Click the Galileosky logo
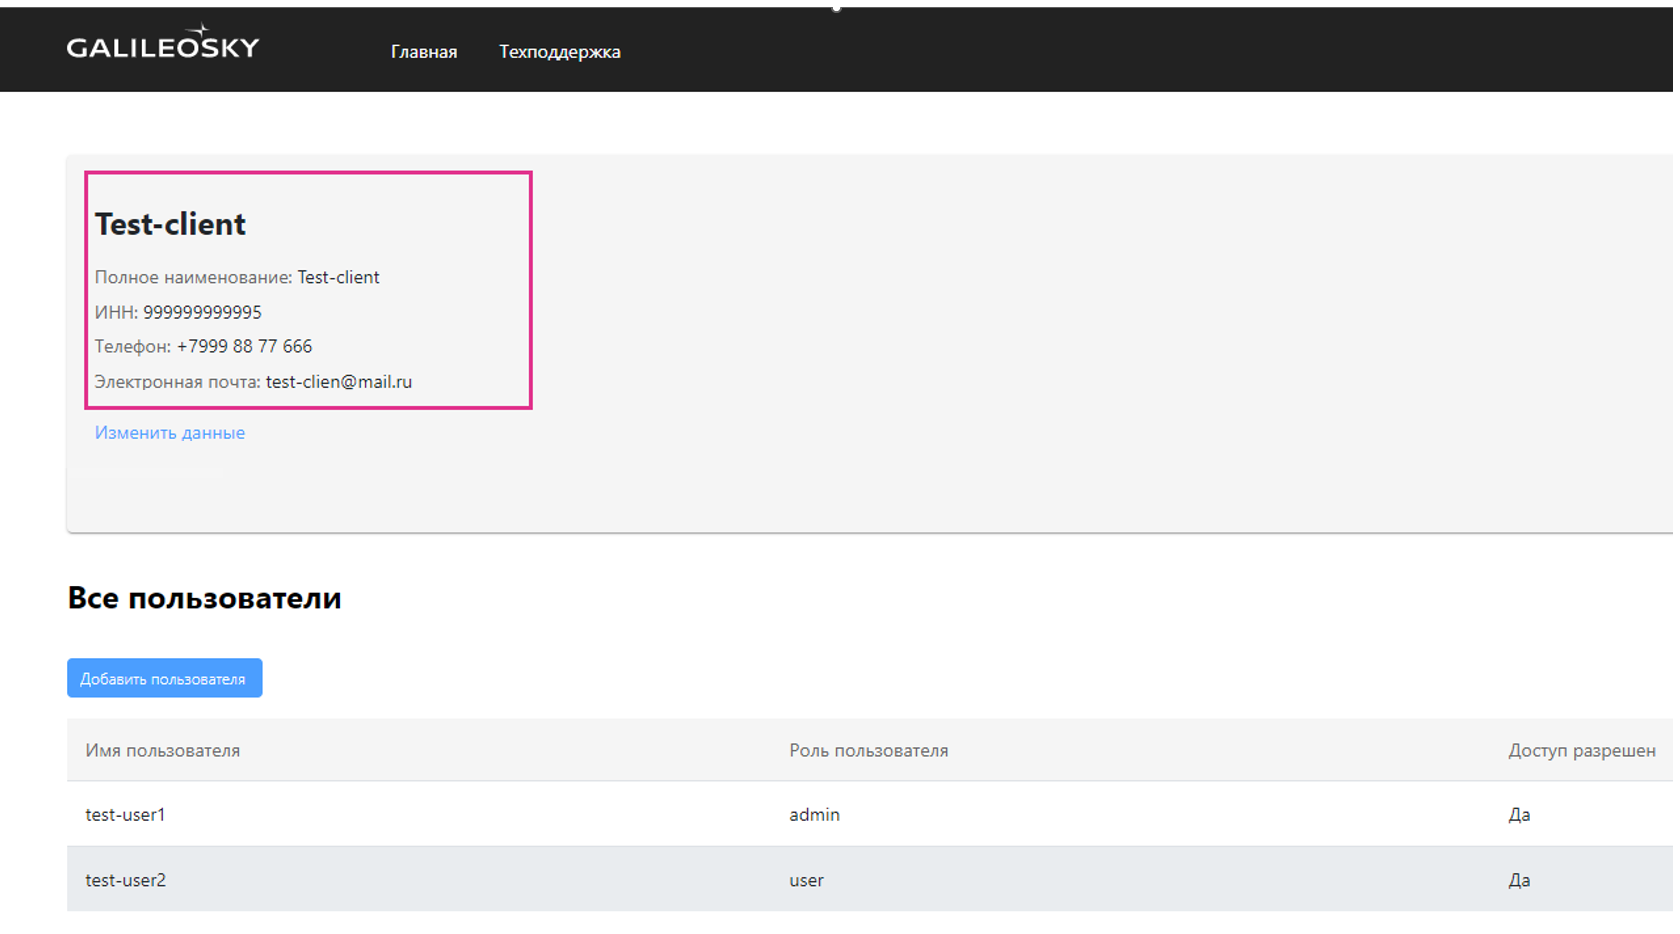 (x=163, y=43)
